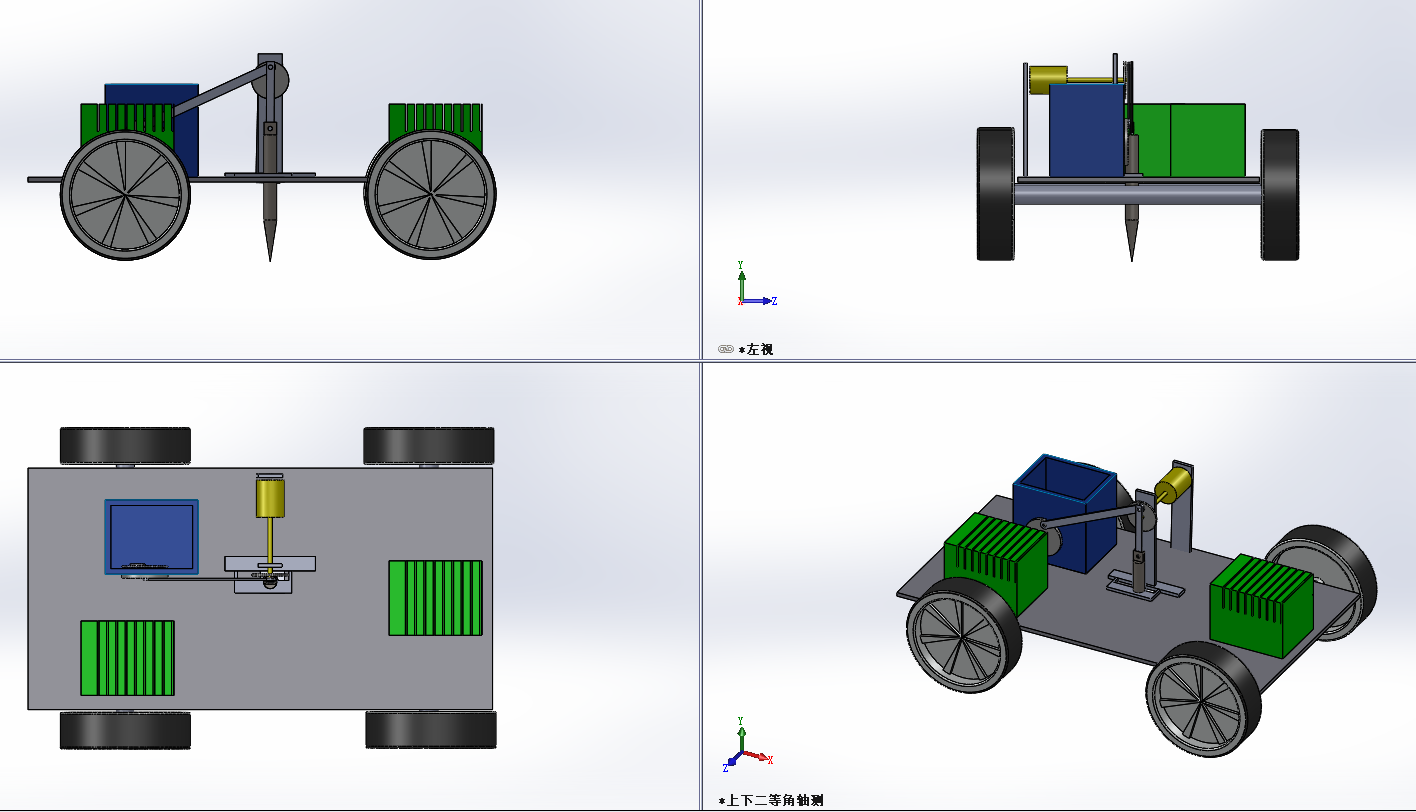
Task: Click the view link icon beside 左视
Action: (x=726, y=349)
